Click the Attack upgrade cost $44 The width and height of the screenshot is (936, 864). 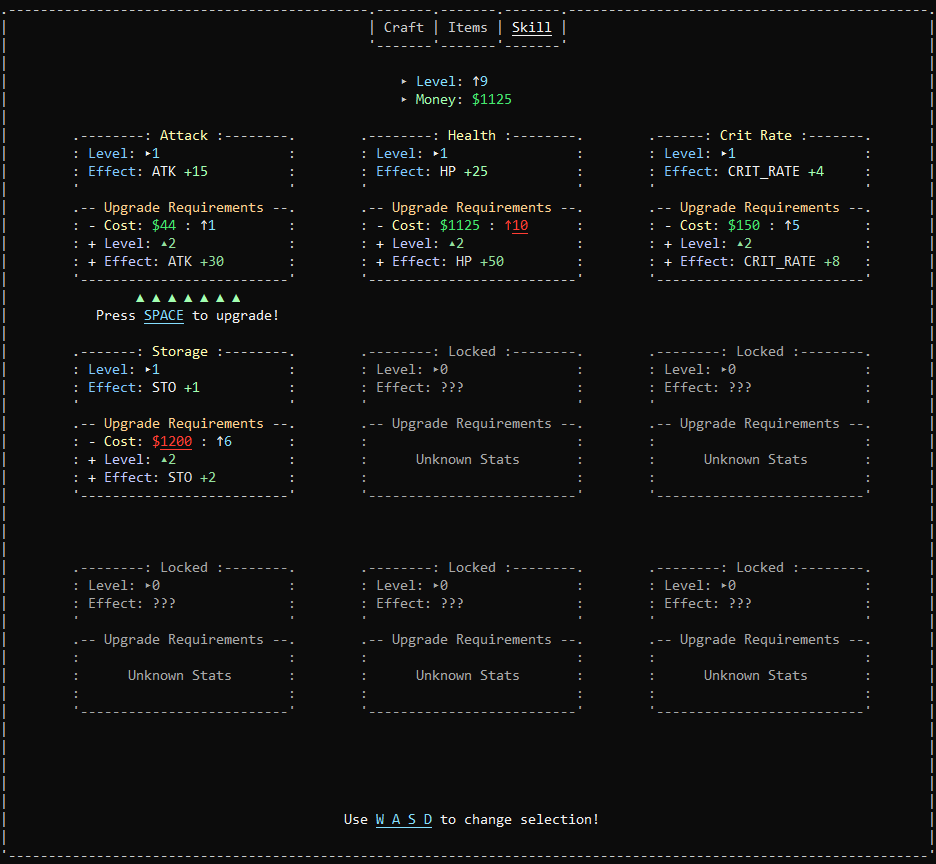164,226
